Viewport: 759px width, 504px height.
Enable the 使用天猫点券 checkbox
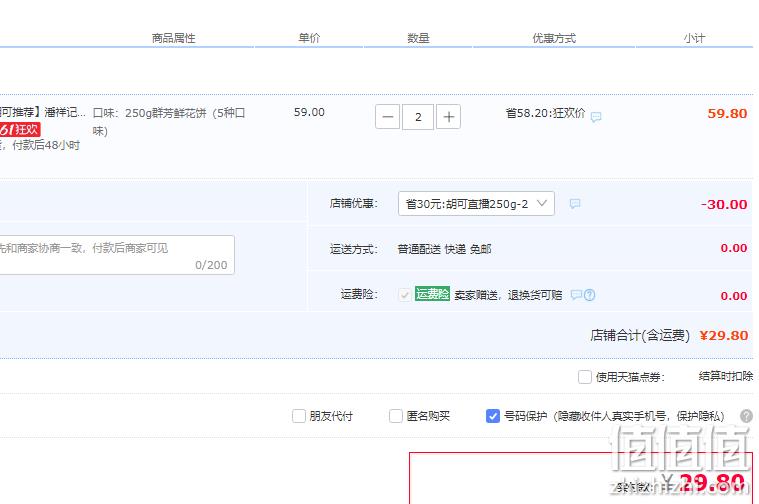tap(585, 377)
